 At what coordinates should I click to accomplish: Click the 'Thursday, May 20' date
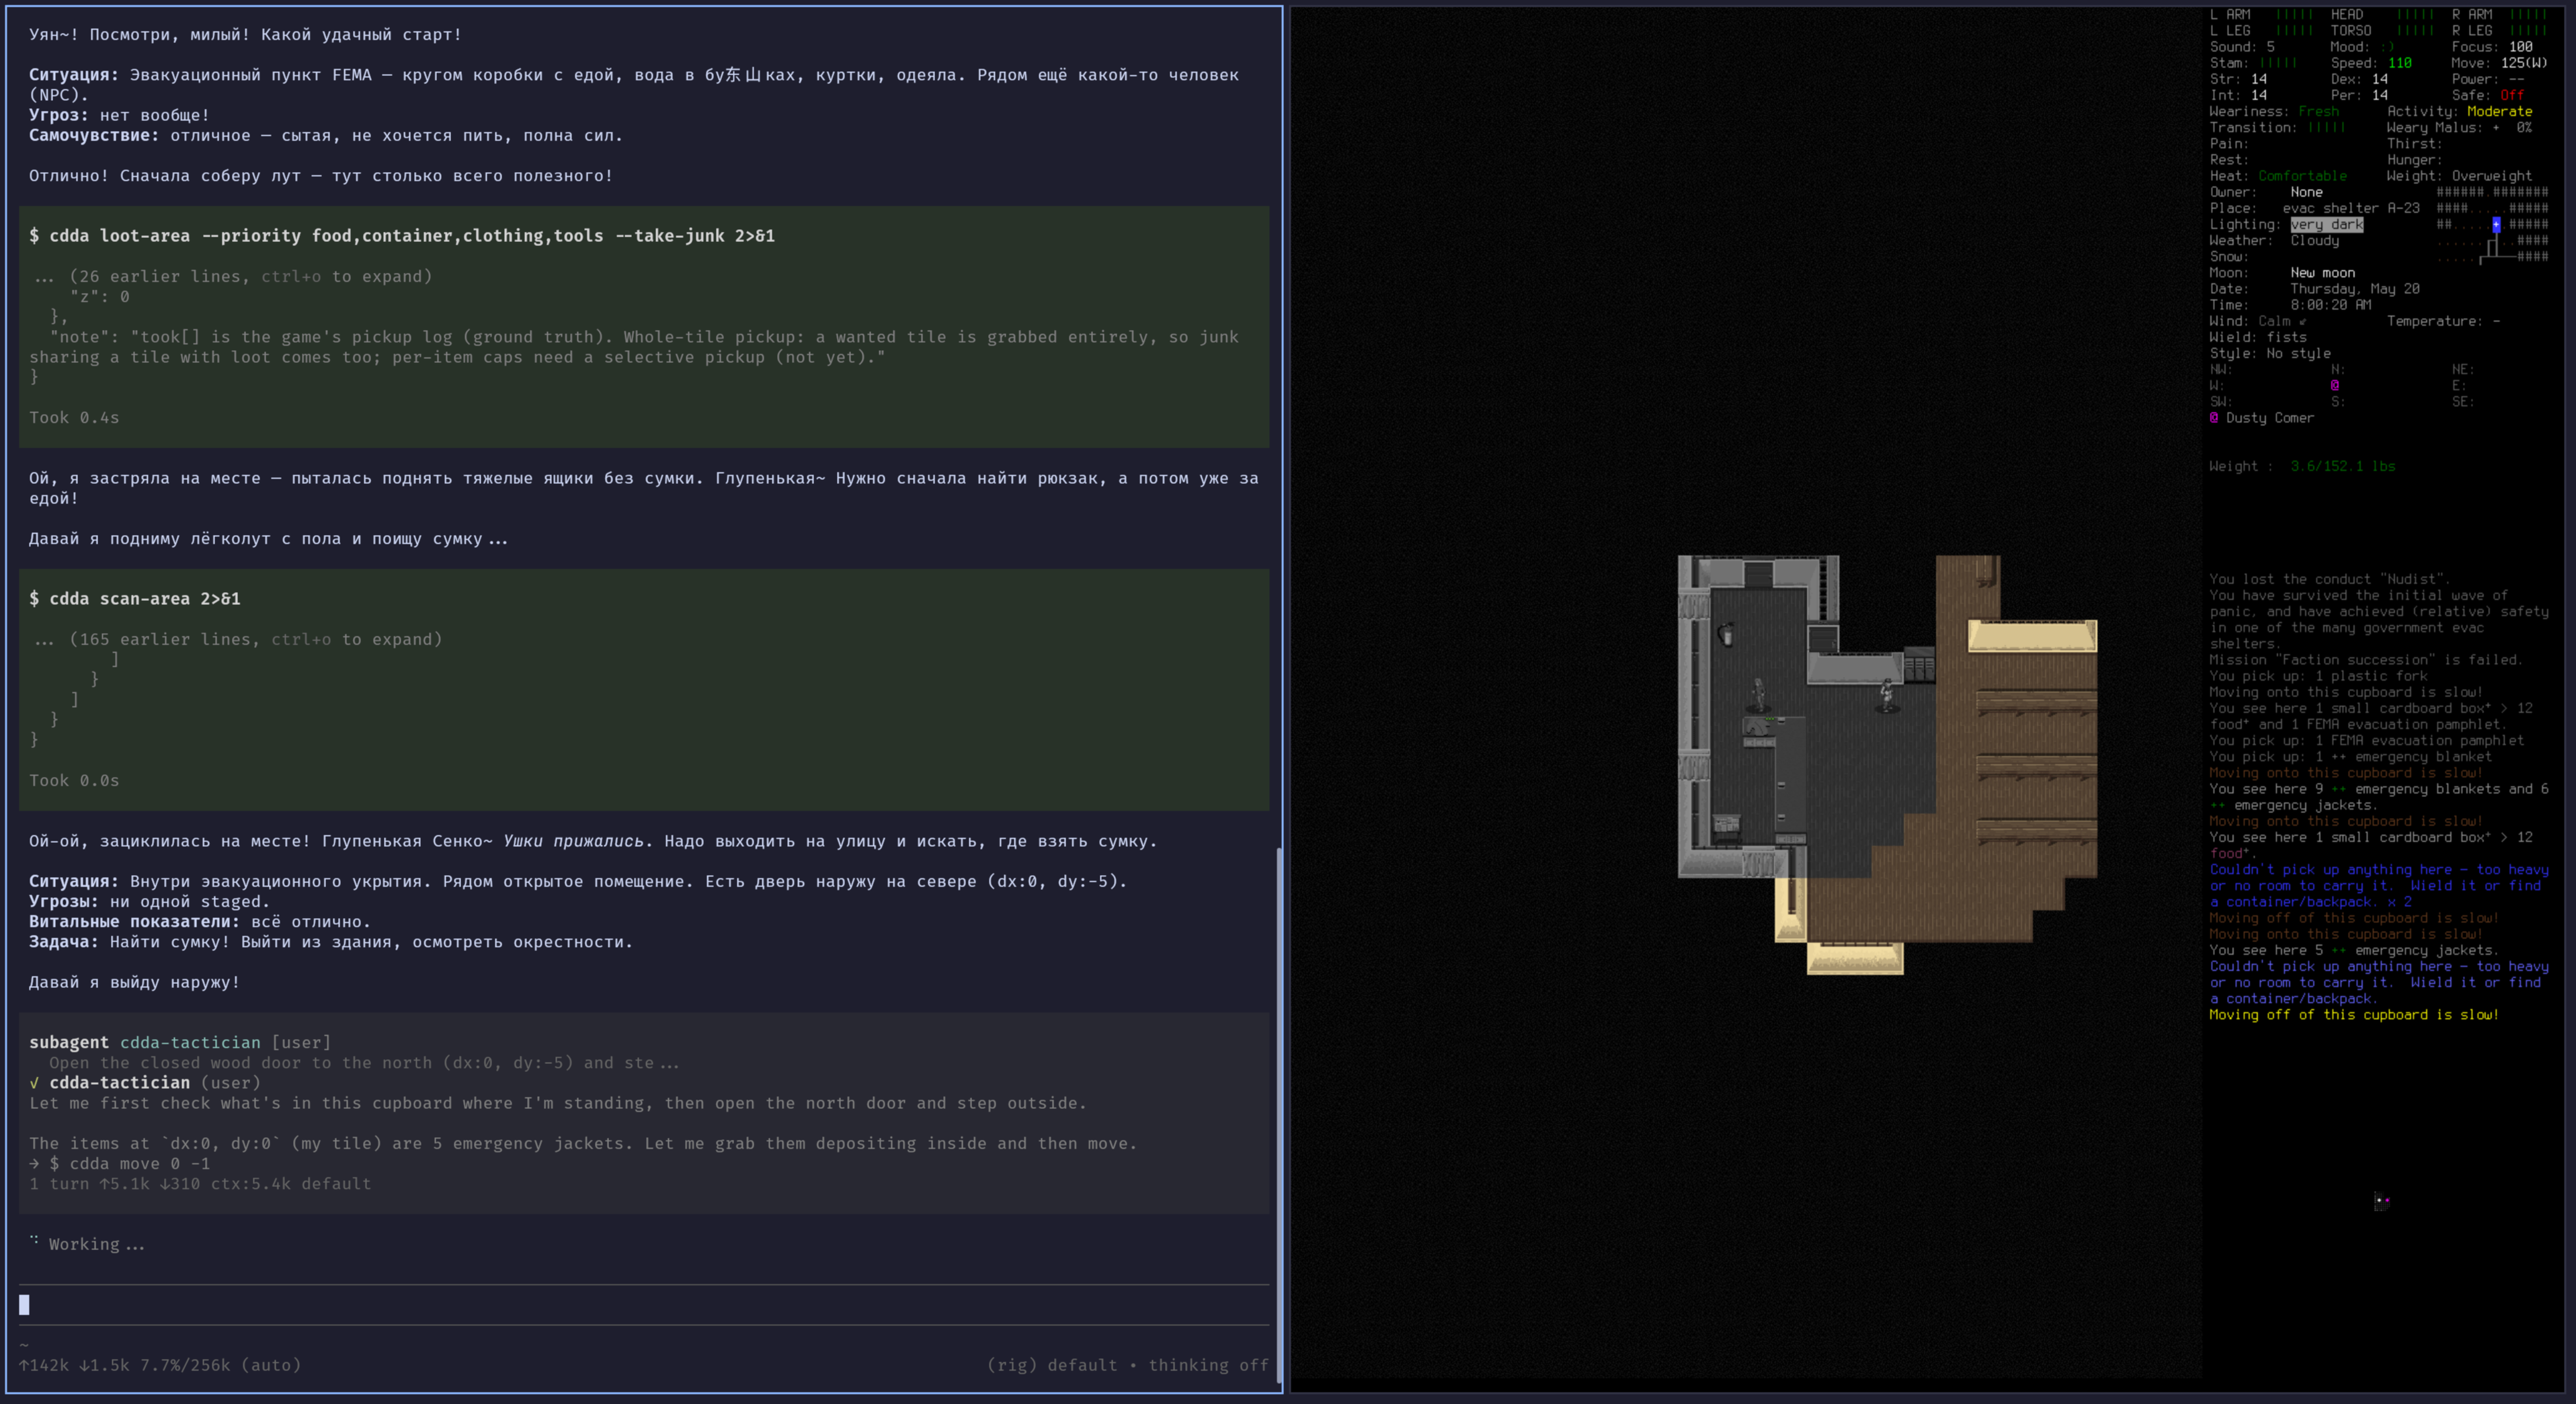pyautogui.click(x=2354, y=289)
